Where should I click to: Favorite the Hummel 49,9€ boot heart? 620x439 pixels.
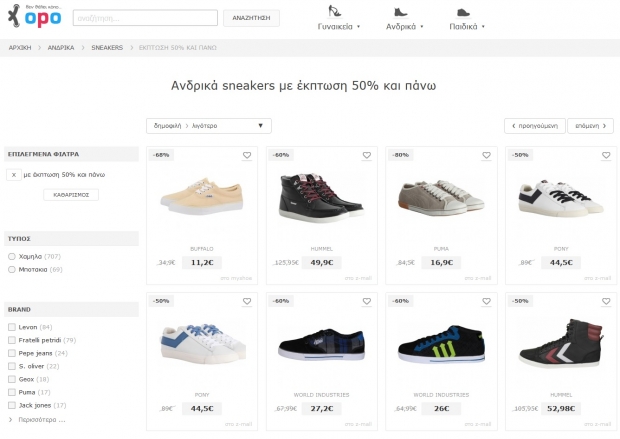click(367, 155)
